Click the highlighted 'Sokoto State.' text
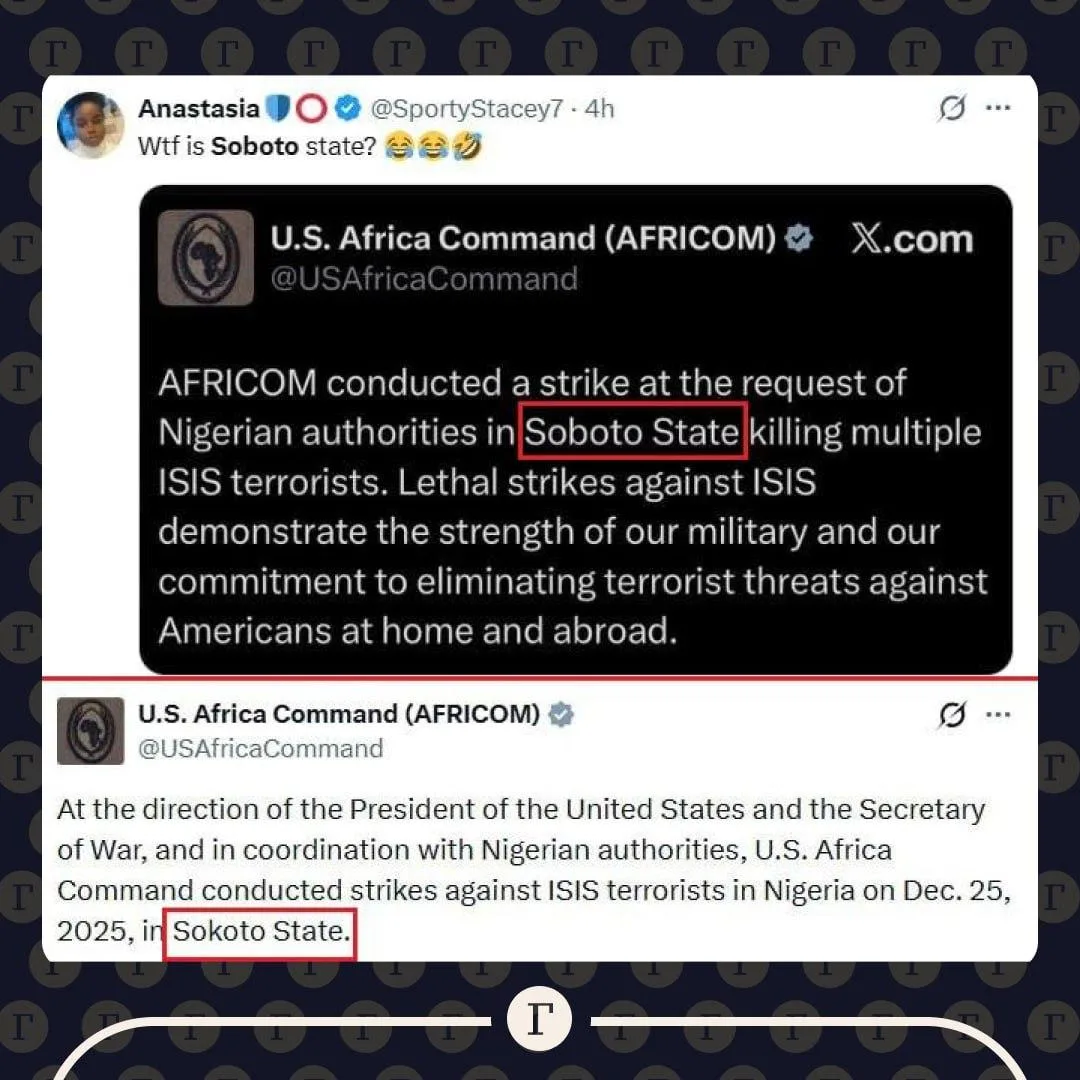1080x1080 pixels. click(x=260, y=932)
